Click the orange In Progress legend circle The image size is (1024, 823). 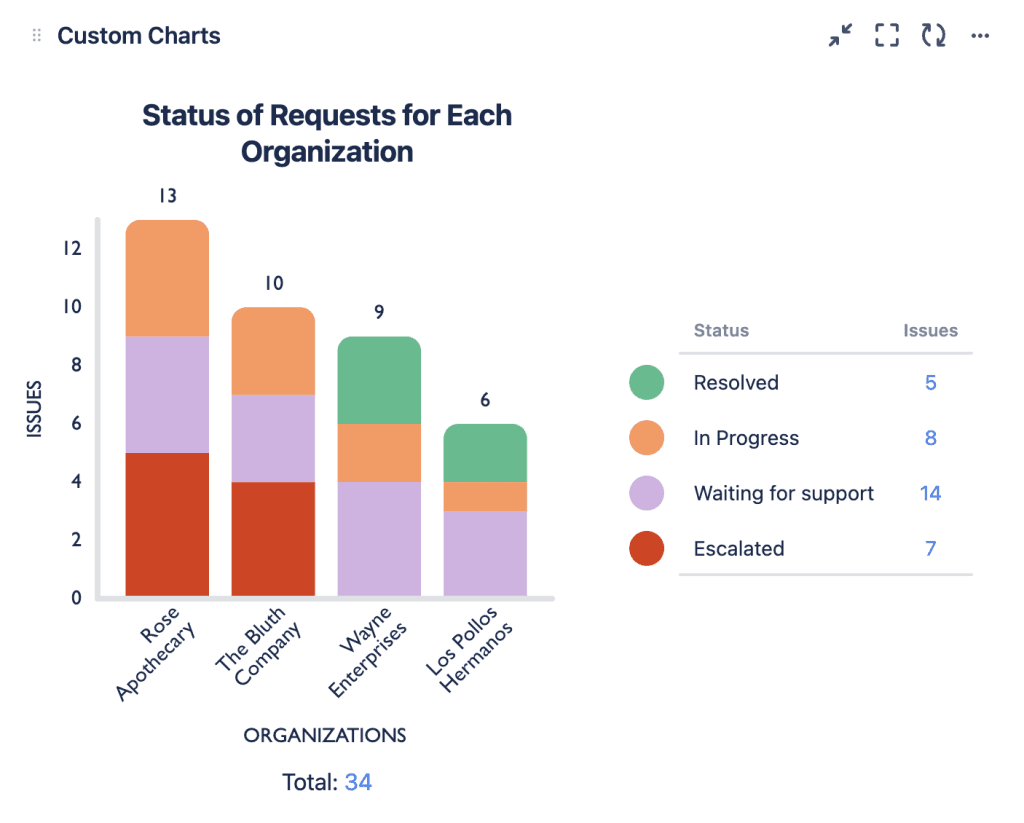pyautogui.click(x=646, y=438)
